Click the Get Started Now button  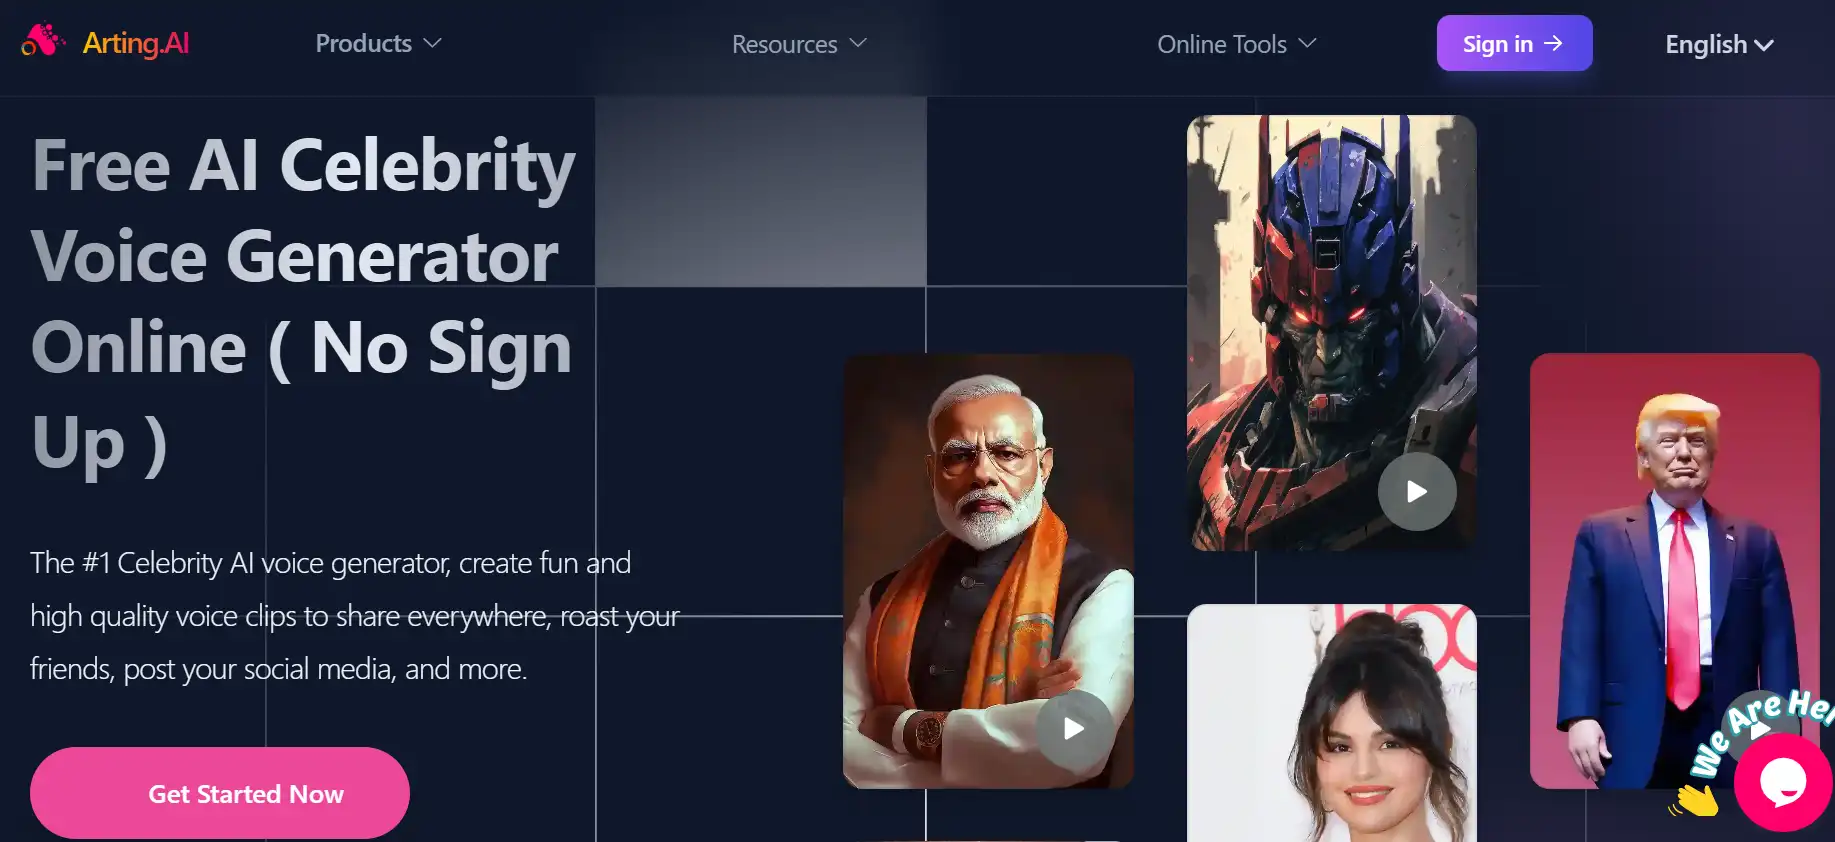[x=220, y=793]
